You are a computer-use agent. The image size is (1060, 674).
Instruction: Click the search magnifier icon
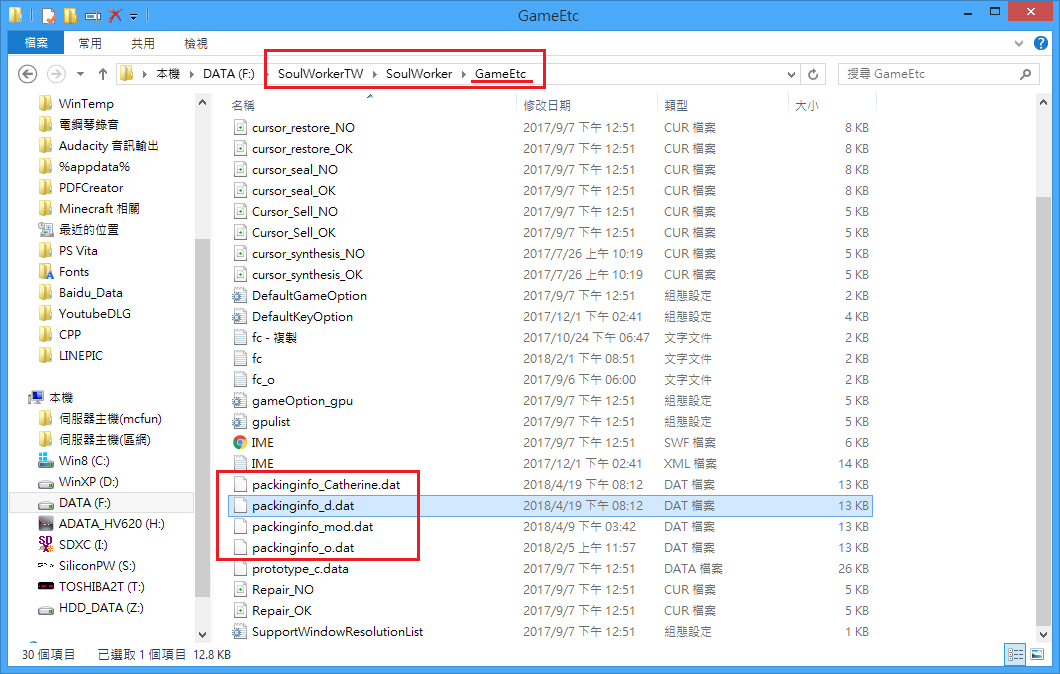pos(1026,74)
